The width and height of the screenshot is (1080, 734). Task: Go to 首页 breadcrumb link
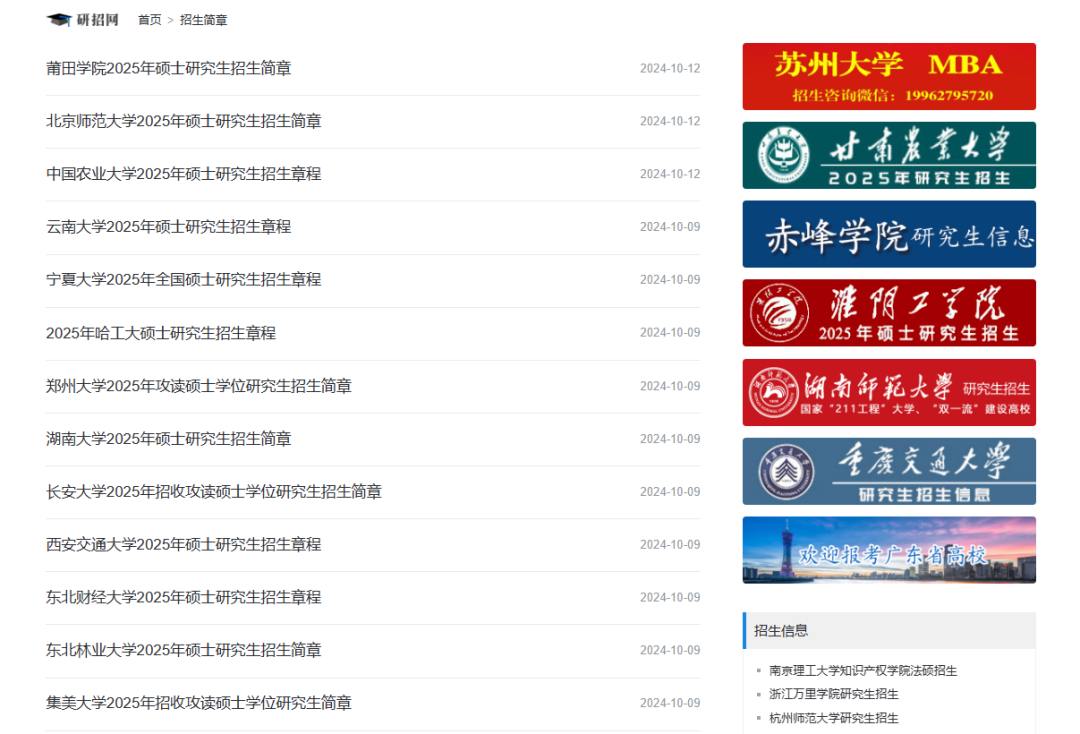coord(149,20)
